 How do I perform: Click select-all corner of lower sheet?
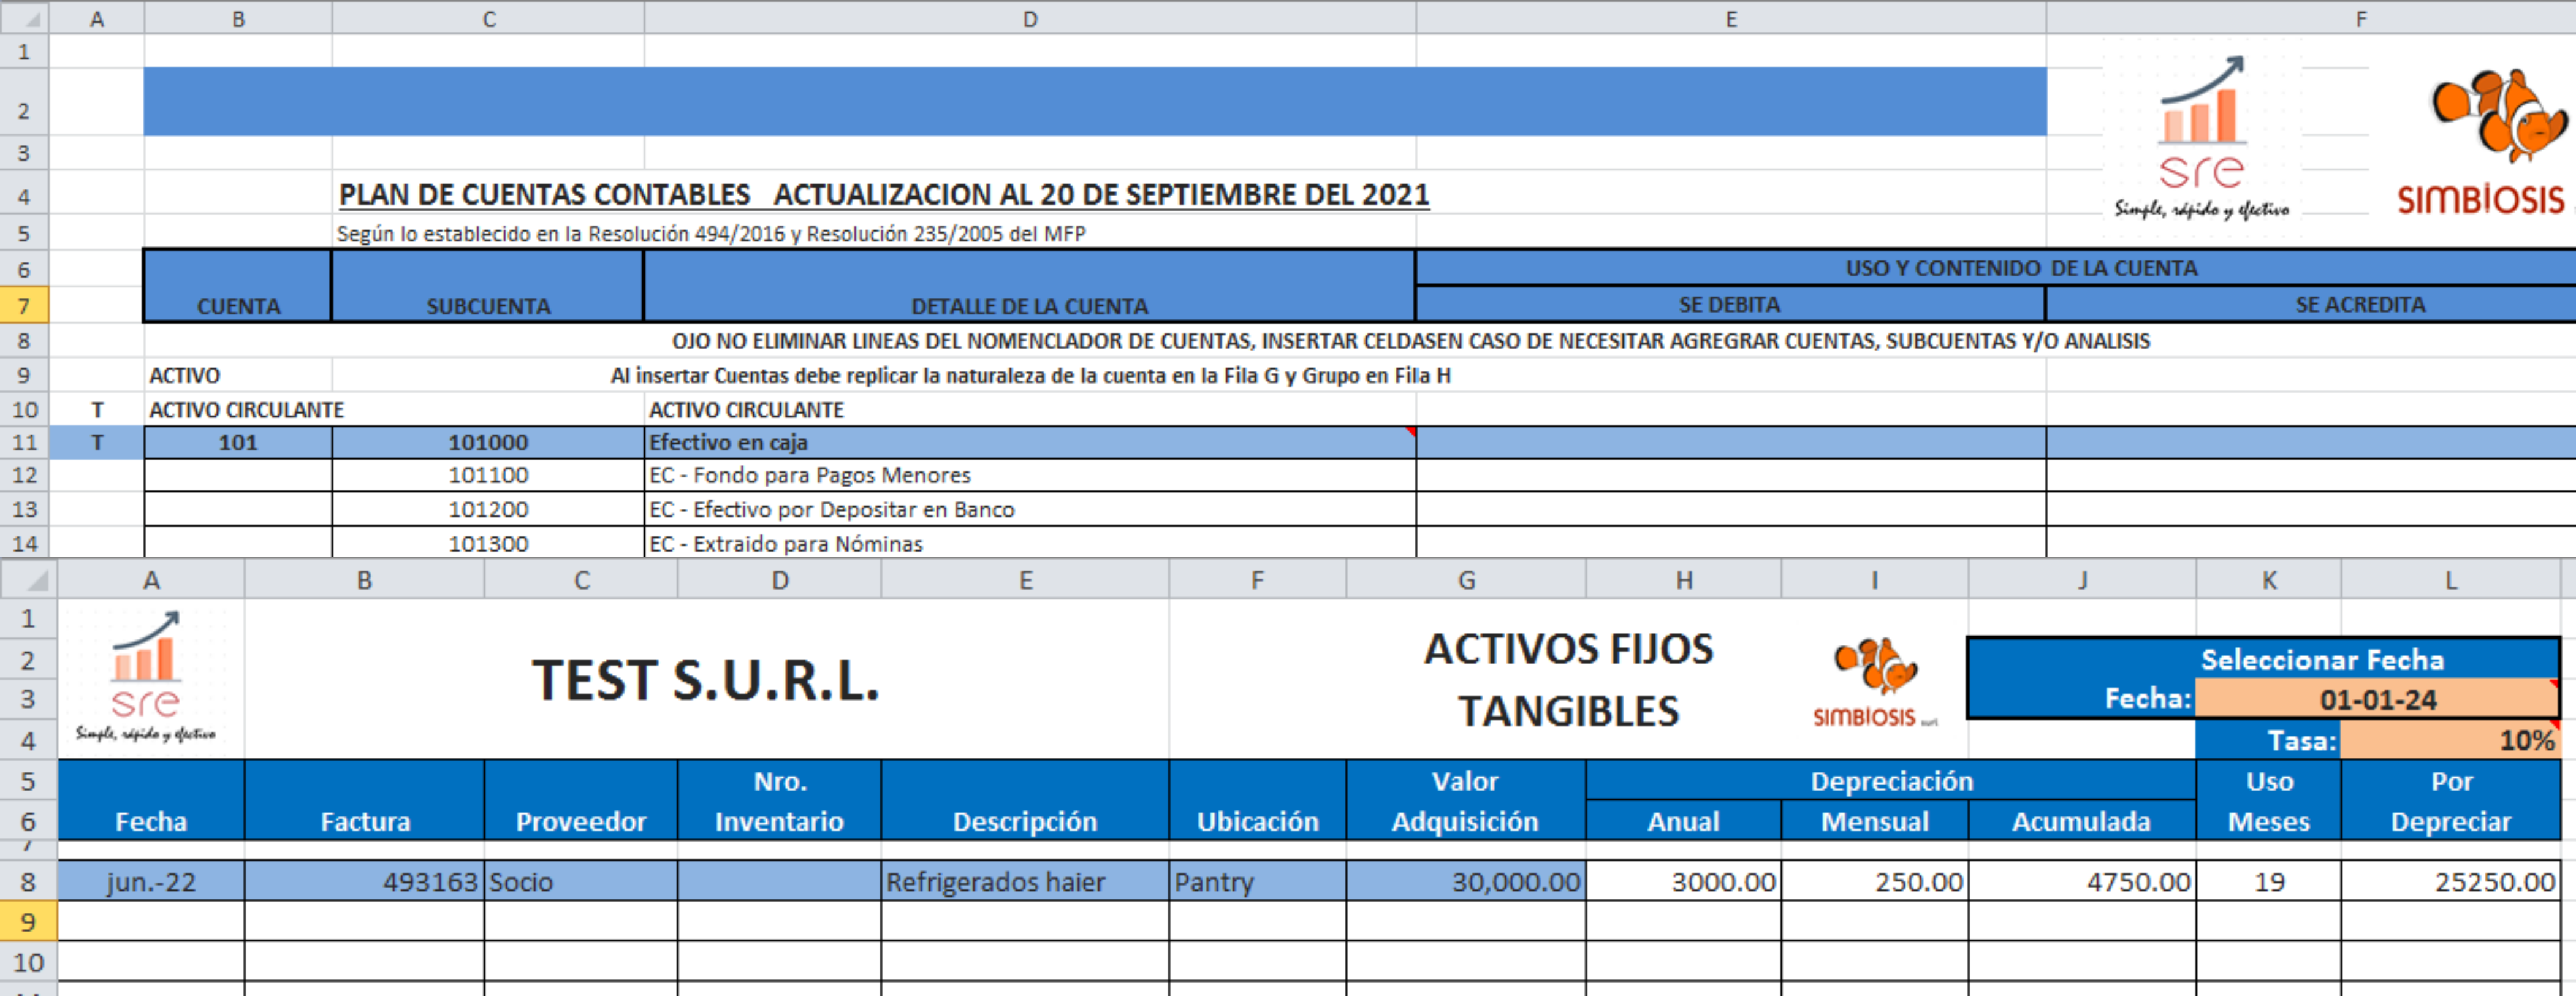tap(28, 580)
